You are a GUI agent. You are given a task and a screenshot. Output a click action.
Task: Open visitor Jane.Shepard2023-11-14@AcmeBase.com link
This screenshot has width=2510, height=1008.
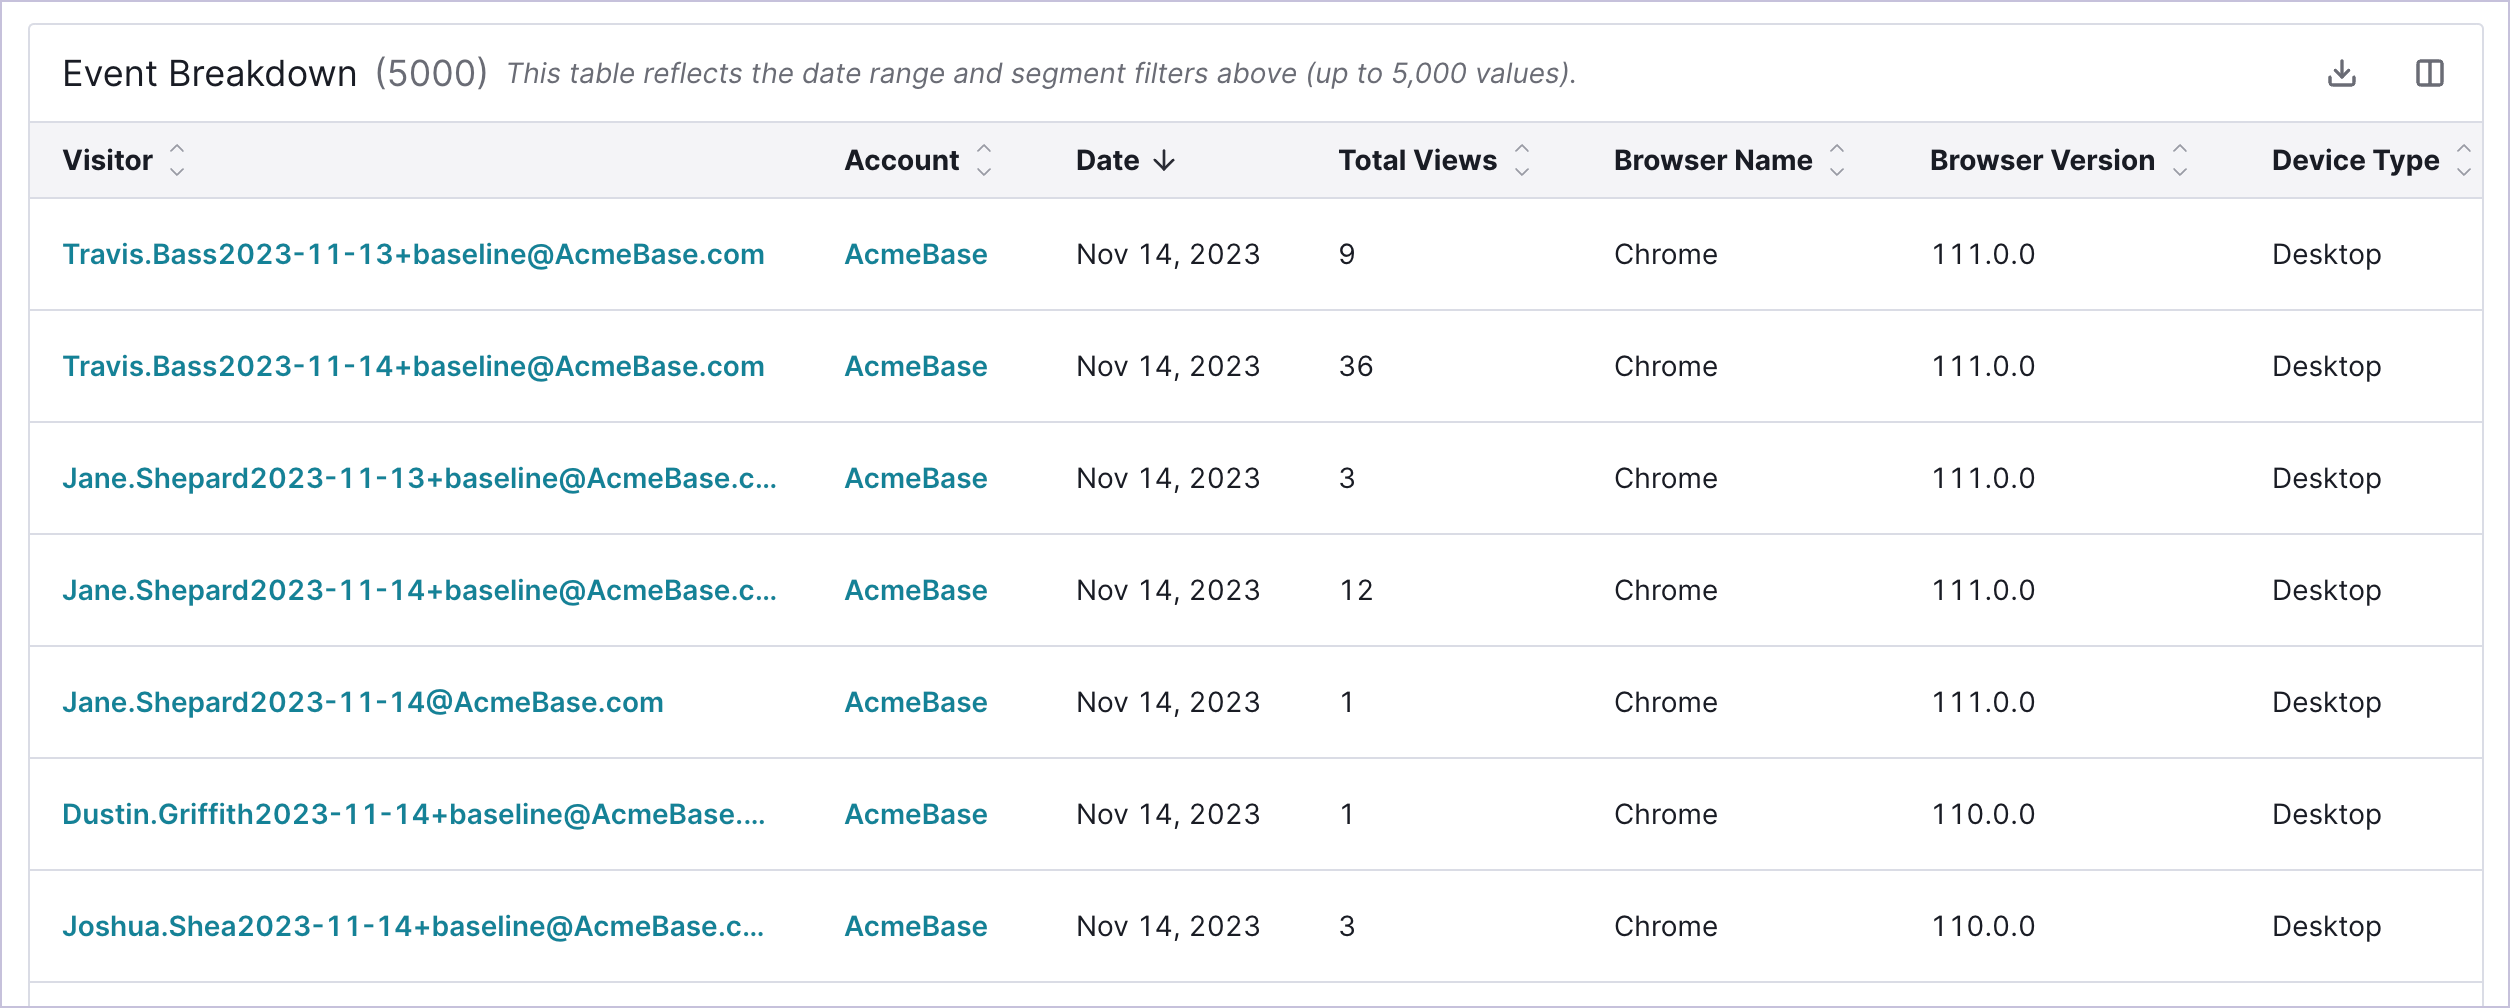(362, 702)
